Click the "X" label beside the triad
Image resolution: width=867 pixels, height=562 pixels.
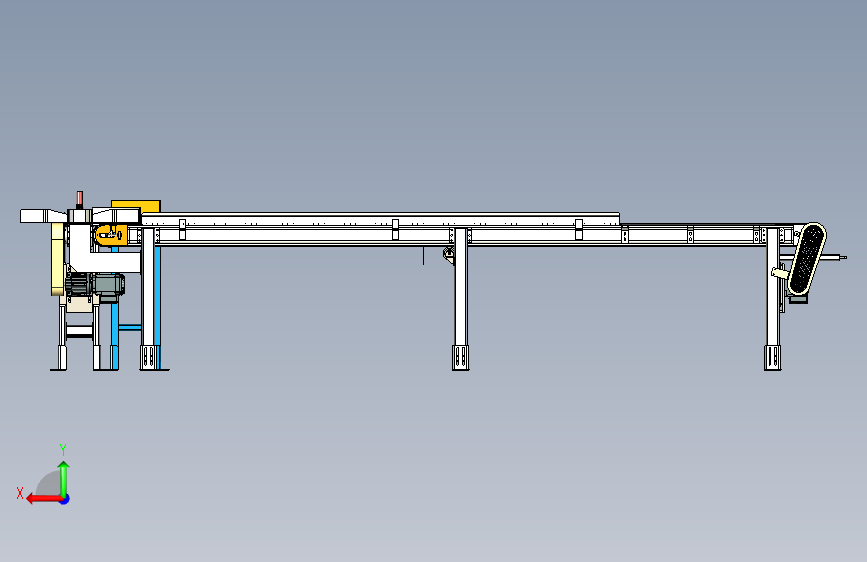tap(20, 493)
